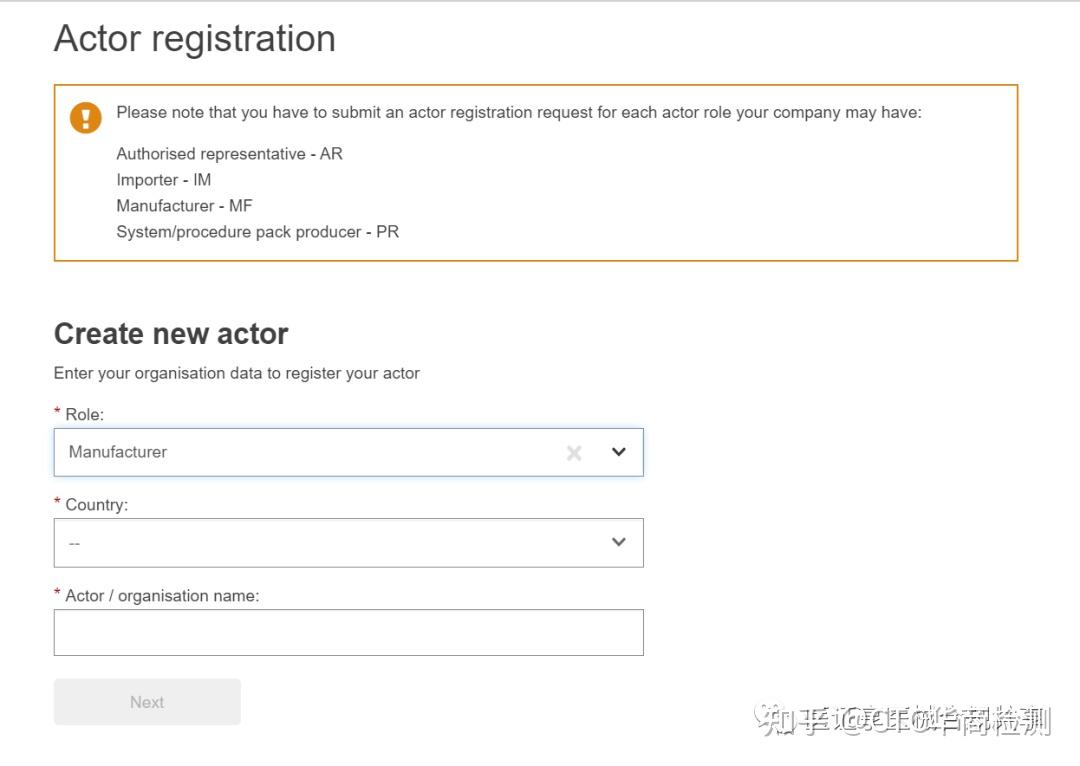The height and width of the screenshot is (766, 1080).
Task: Clear the Role selection with the X icon
Action: pyautogui.click(x=574, y=452)
